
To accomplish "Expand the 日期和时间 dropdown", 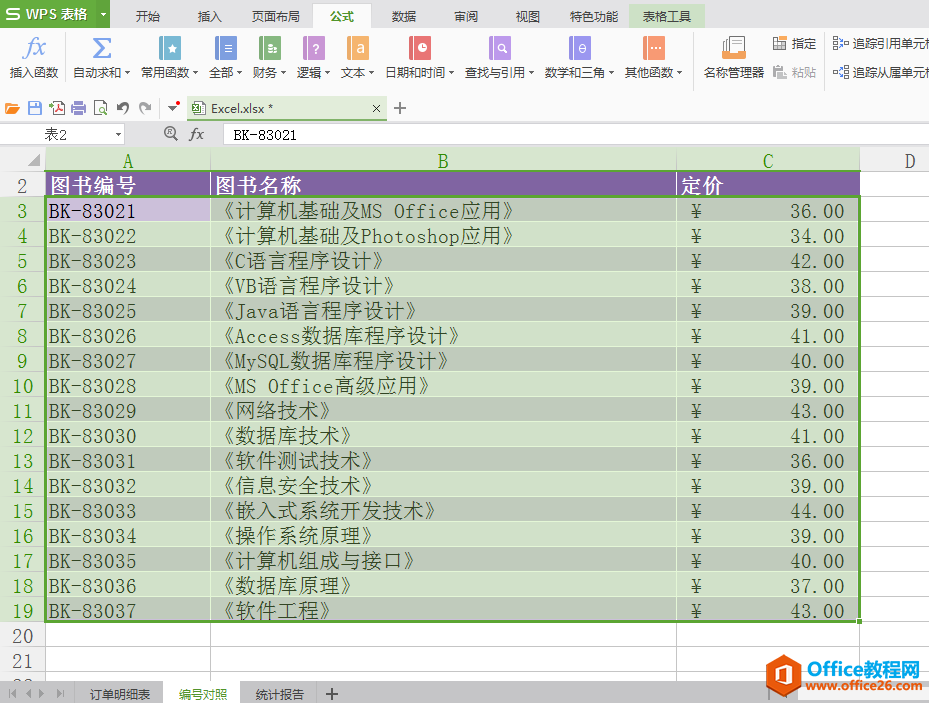I will pyautogui.click(x=451, y=73).
